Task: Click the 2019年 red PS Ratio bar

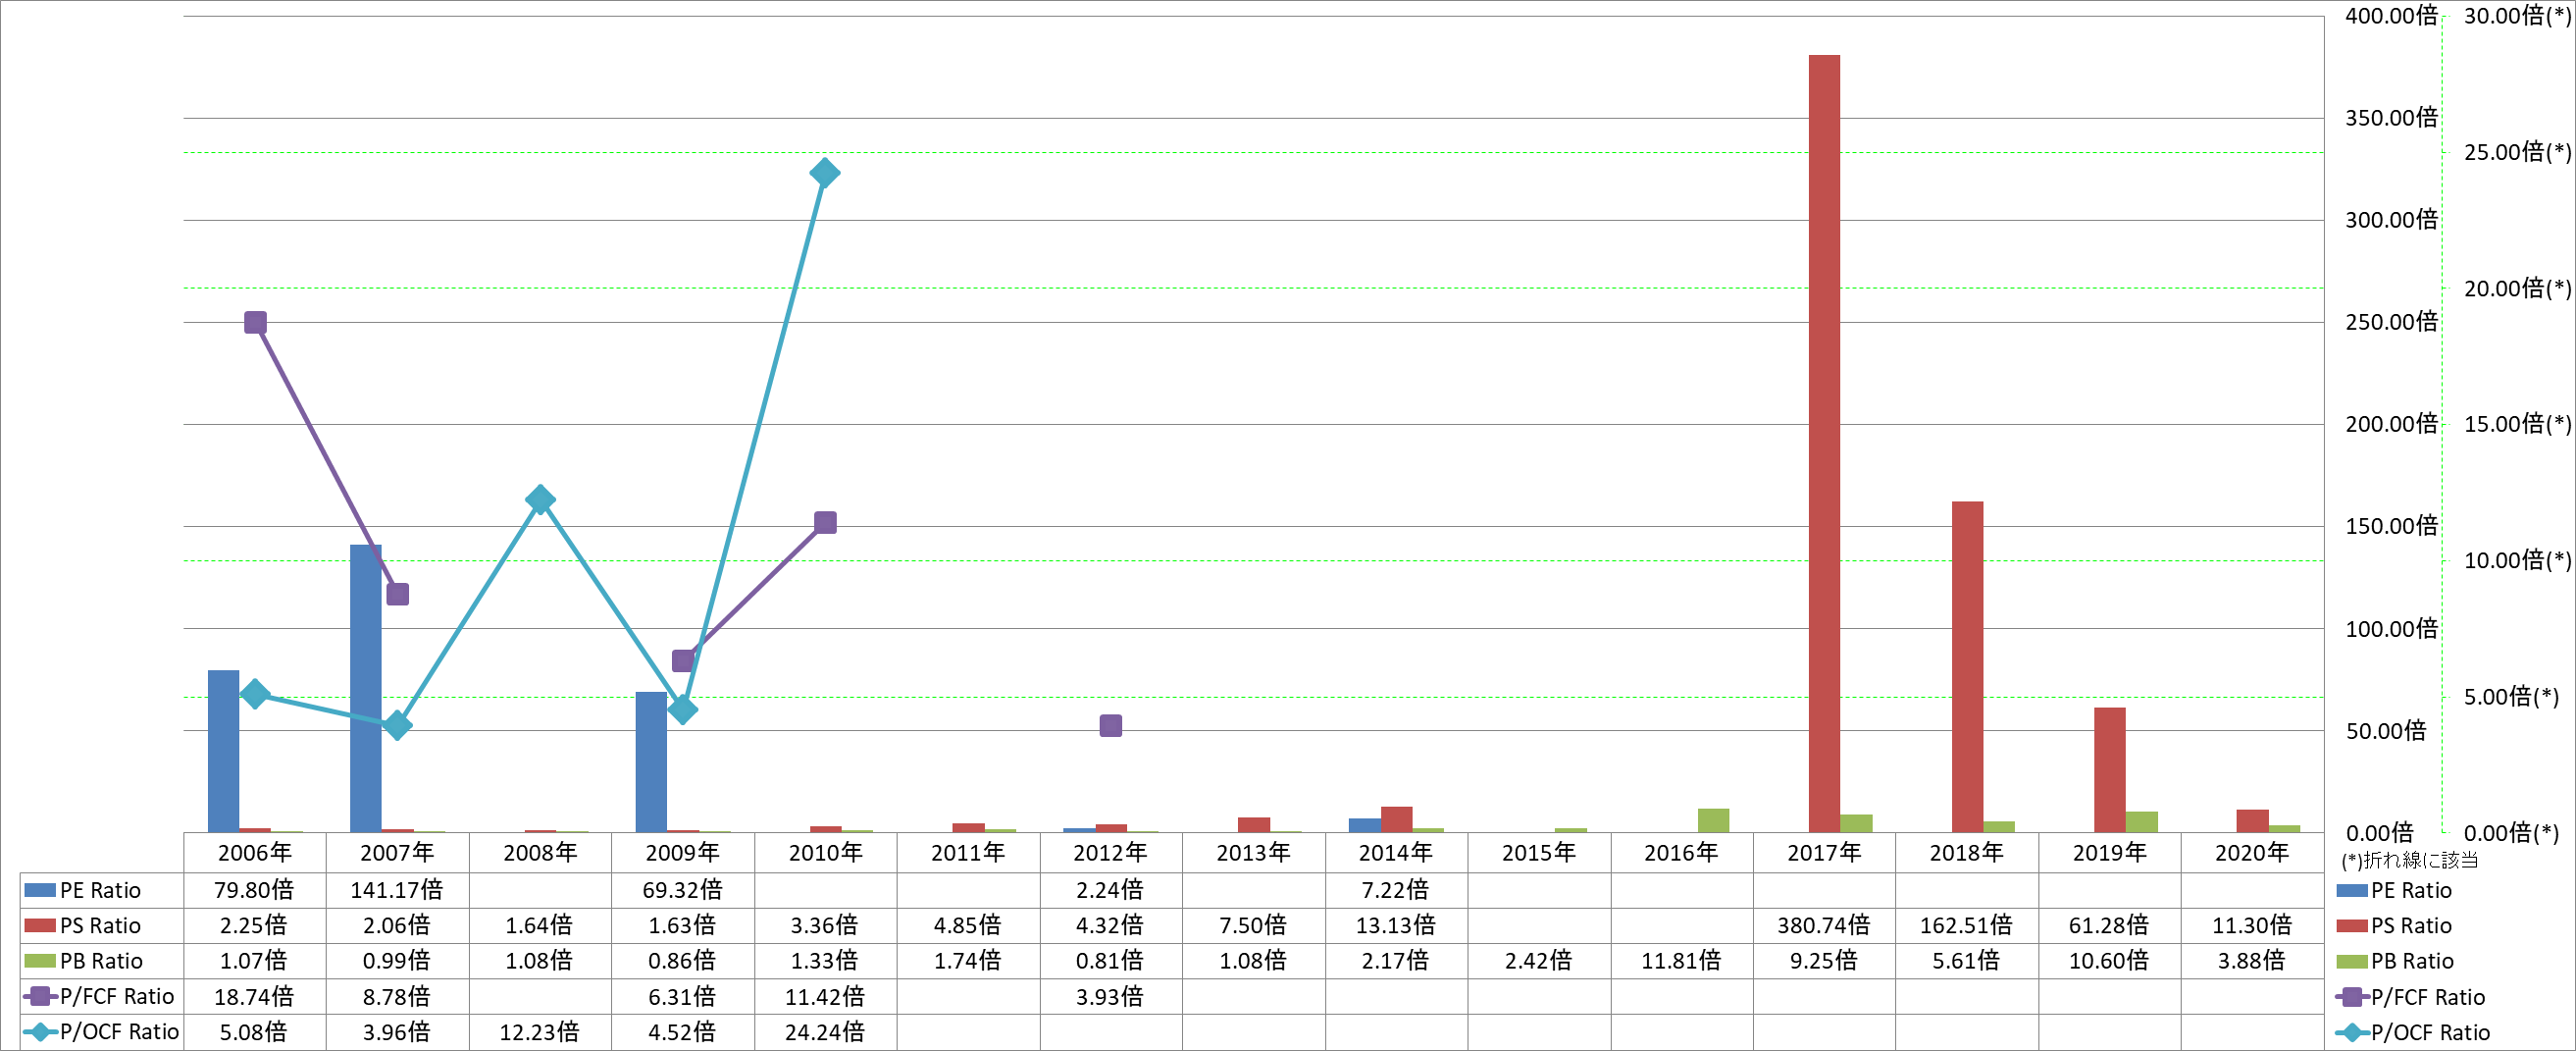Action: point(2110,769)
